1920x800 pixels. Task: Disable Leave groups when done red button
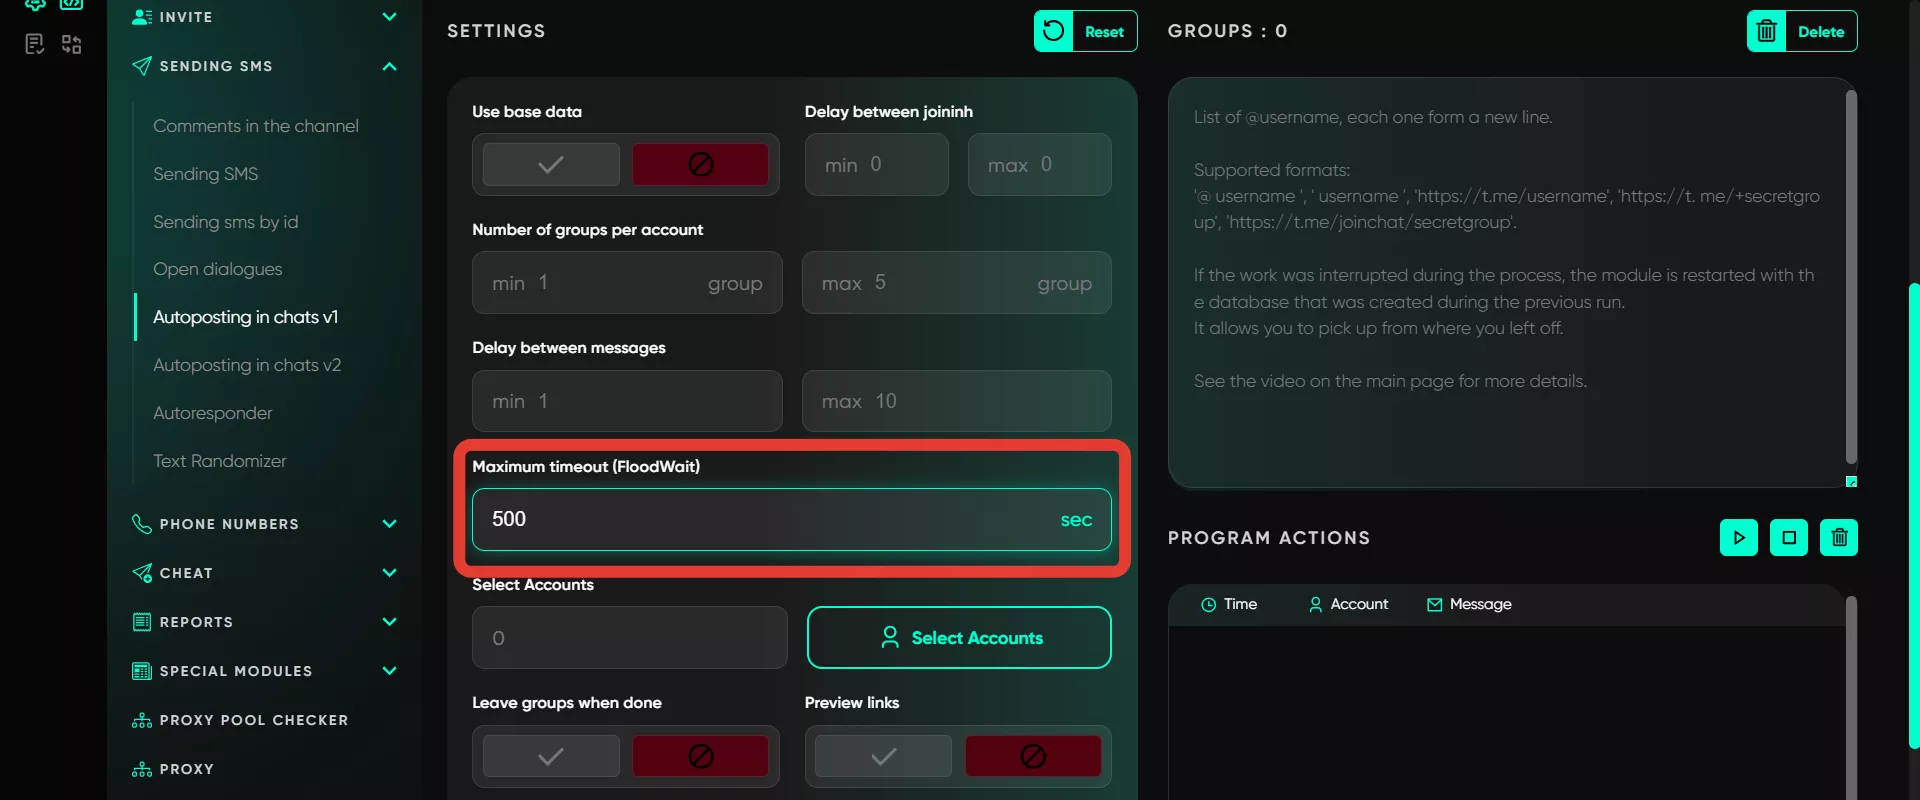701,756
